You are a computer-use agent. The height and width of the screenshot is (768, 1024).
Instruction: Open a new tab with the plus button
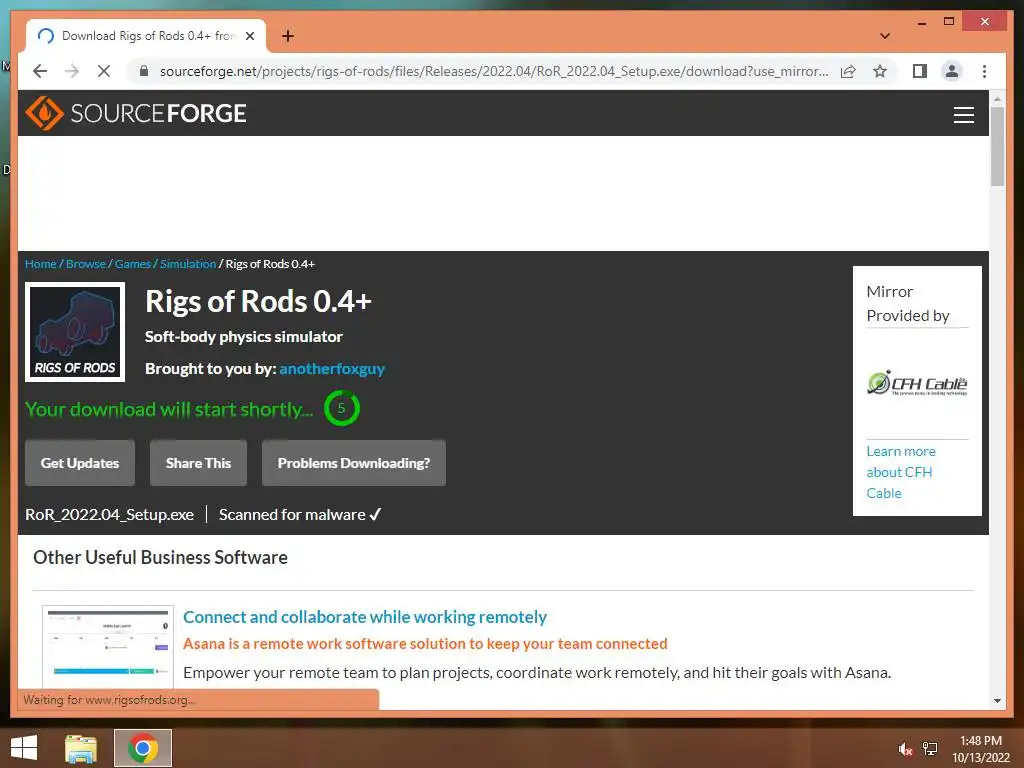coord(287,36)
